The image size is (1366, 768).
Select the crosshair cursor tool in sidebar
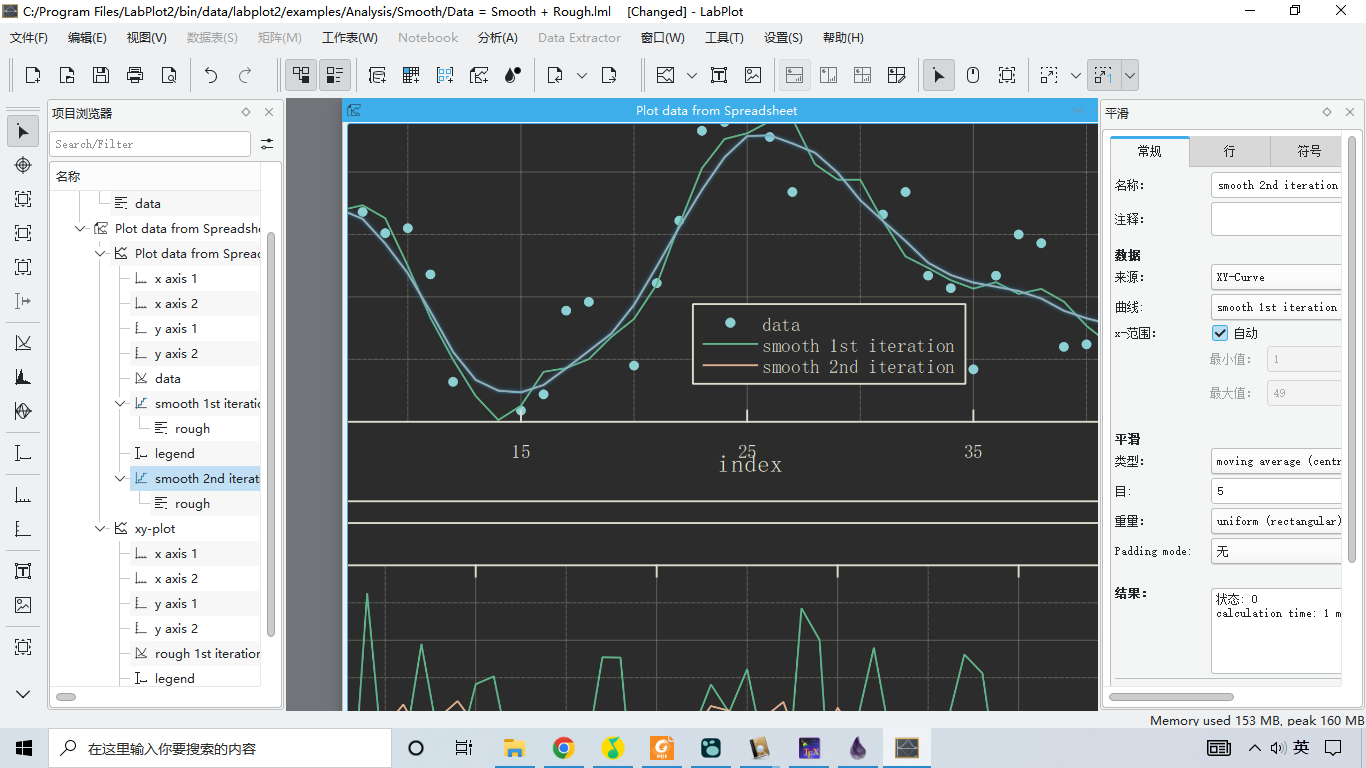point(23,165)
